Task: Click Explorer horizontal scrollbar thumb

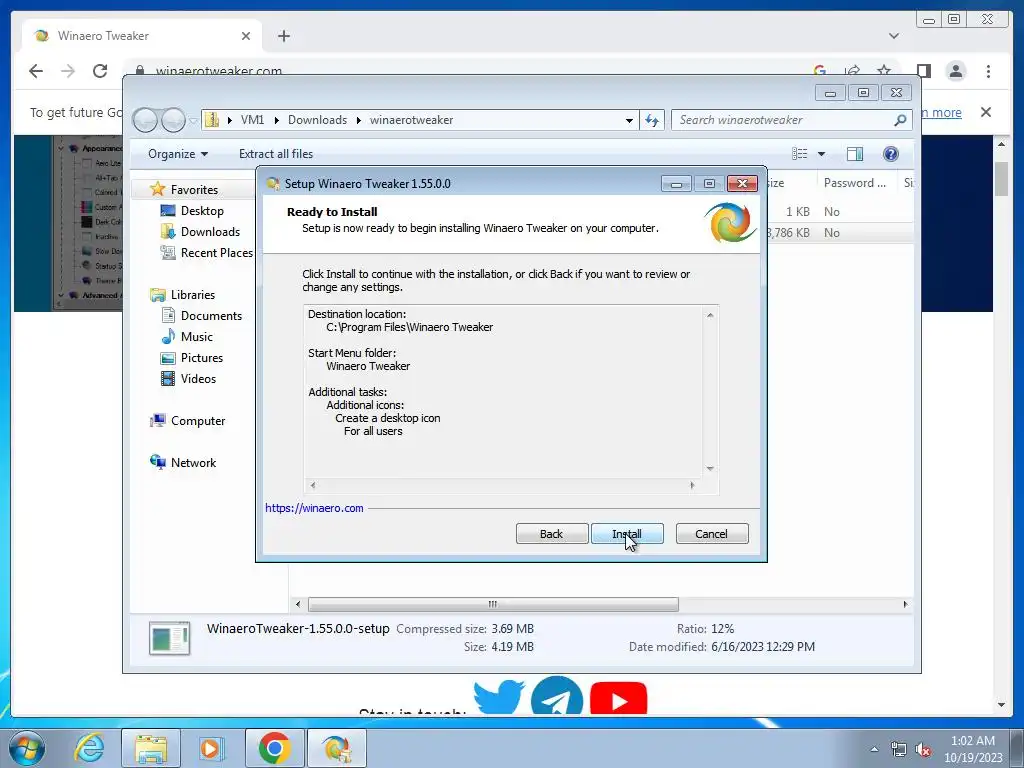Action: [493, 604]
